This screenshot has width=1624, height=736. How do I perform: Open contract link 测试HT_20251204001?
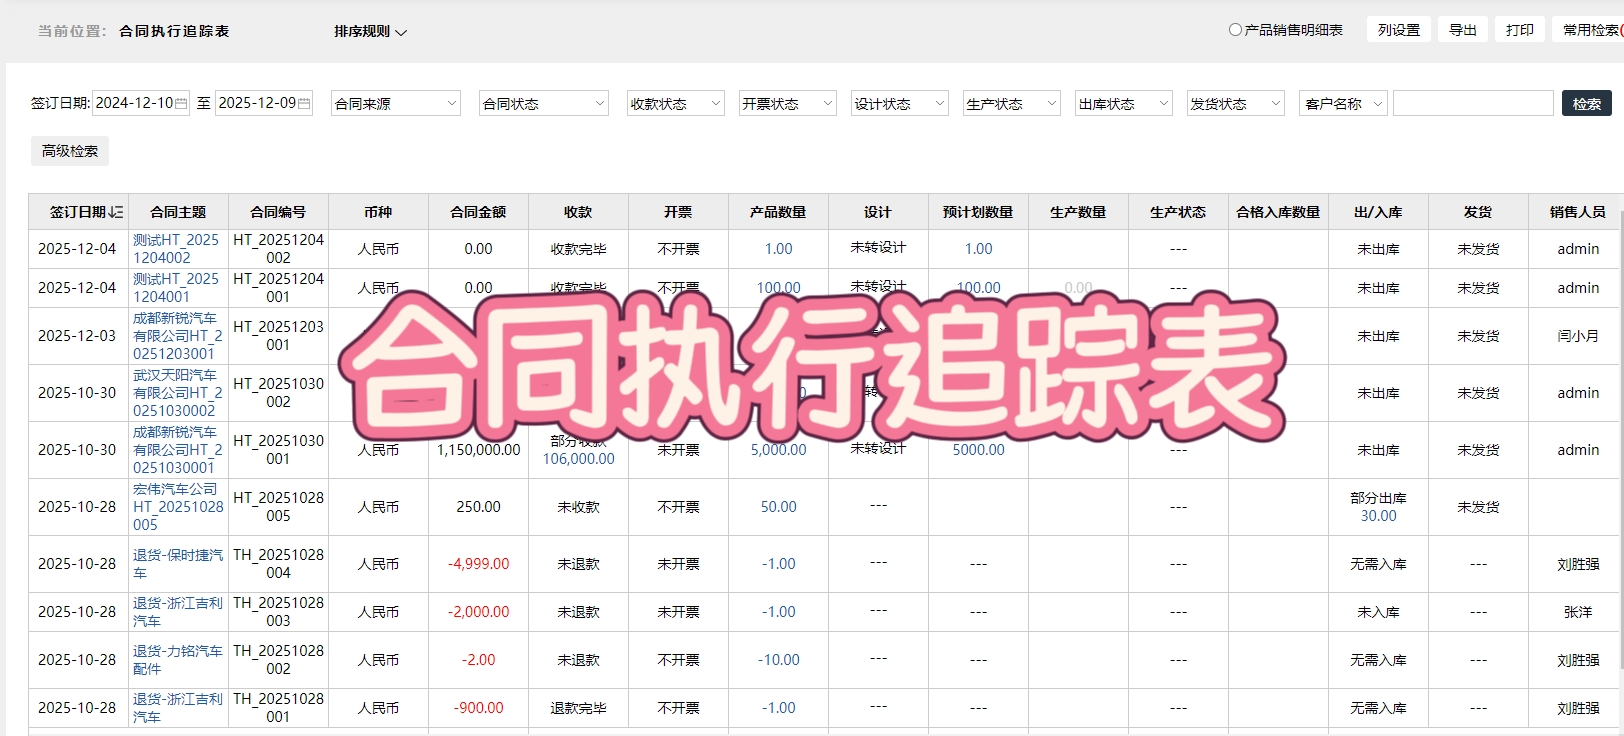(176, 288)
